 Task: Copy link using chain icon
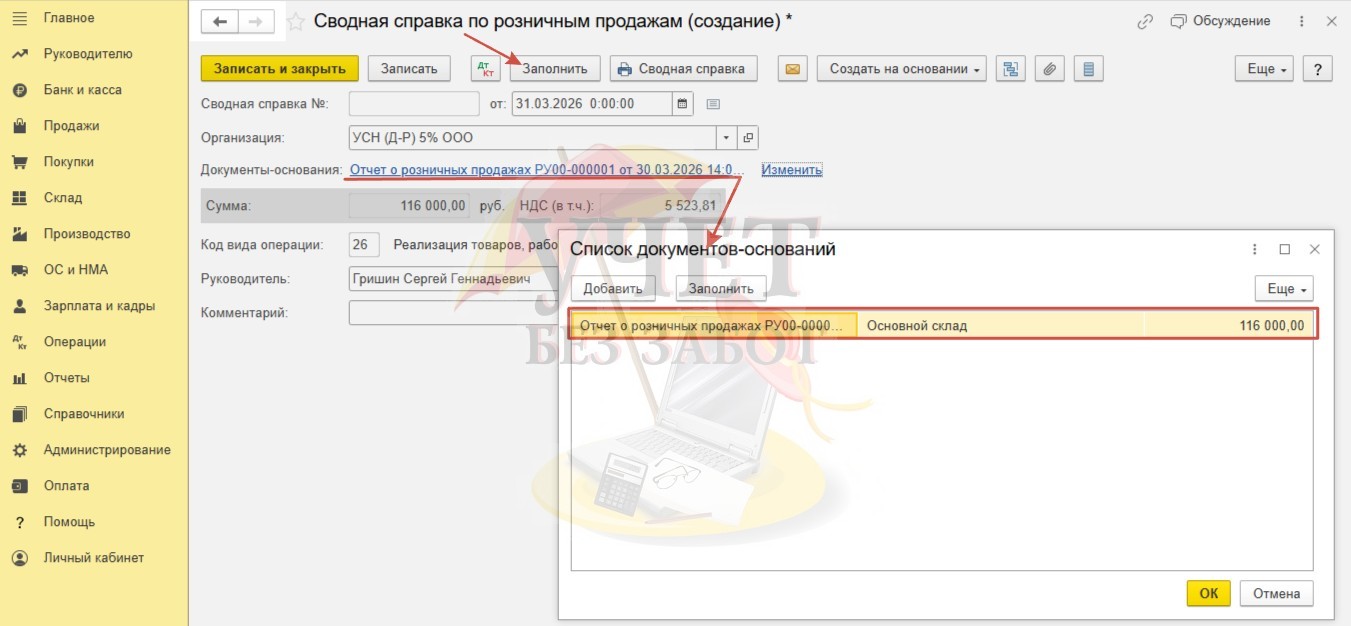(x=1145, y=21)
